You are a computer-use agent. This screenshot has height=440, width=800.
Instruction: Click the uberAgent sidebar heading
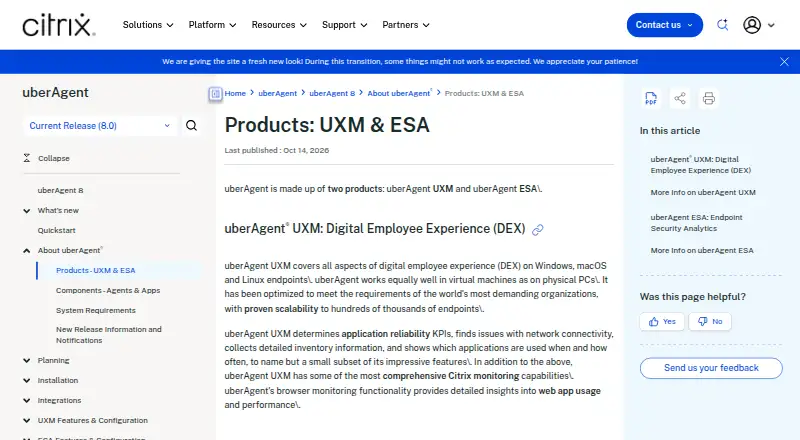[x=55, y=92]
